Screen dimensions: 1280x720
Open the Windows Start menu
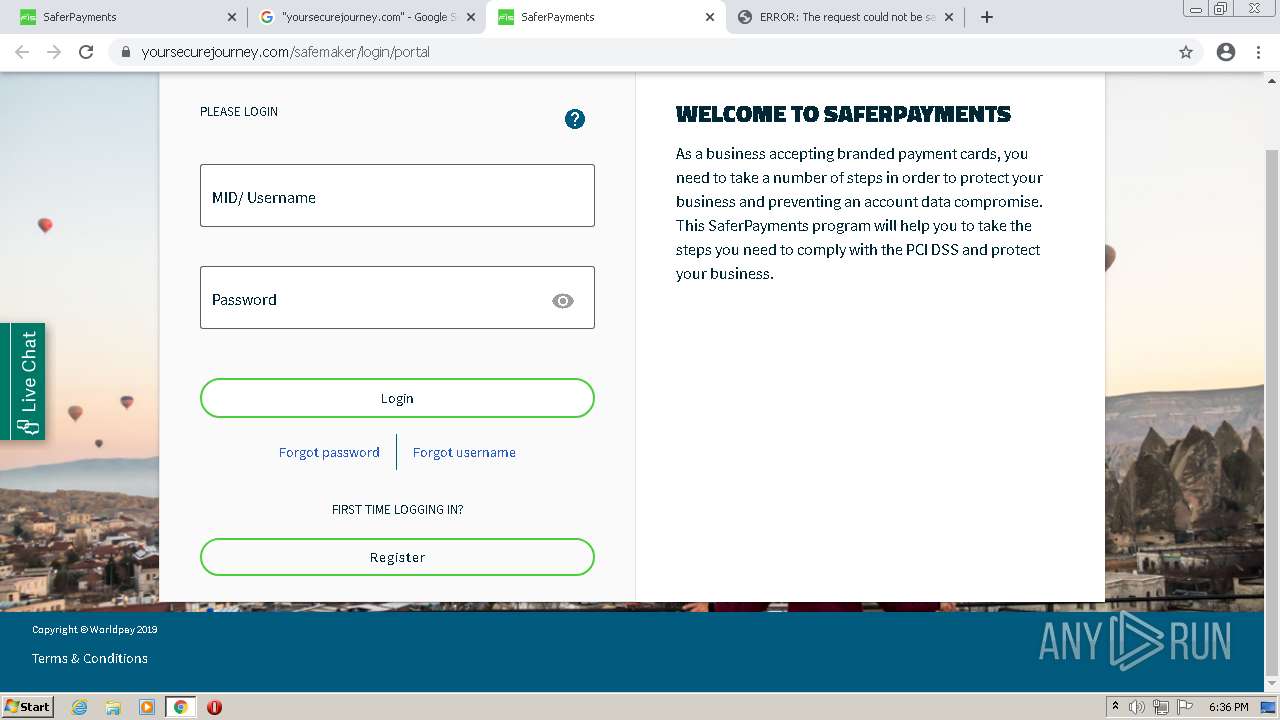point(27,706)
